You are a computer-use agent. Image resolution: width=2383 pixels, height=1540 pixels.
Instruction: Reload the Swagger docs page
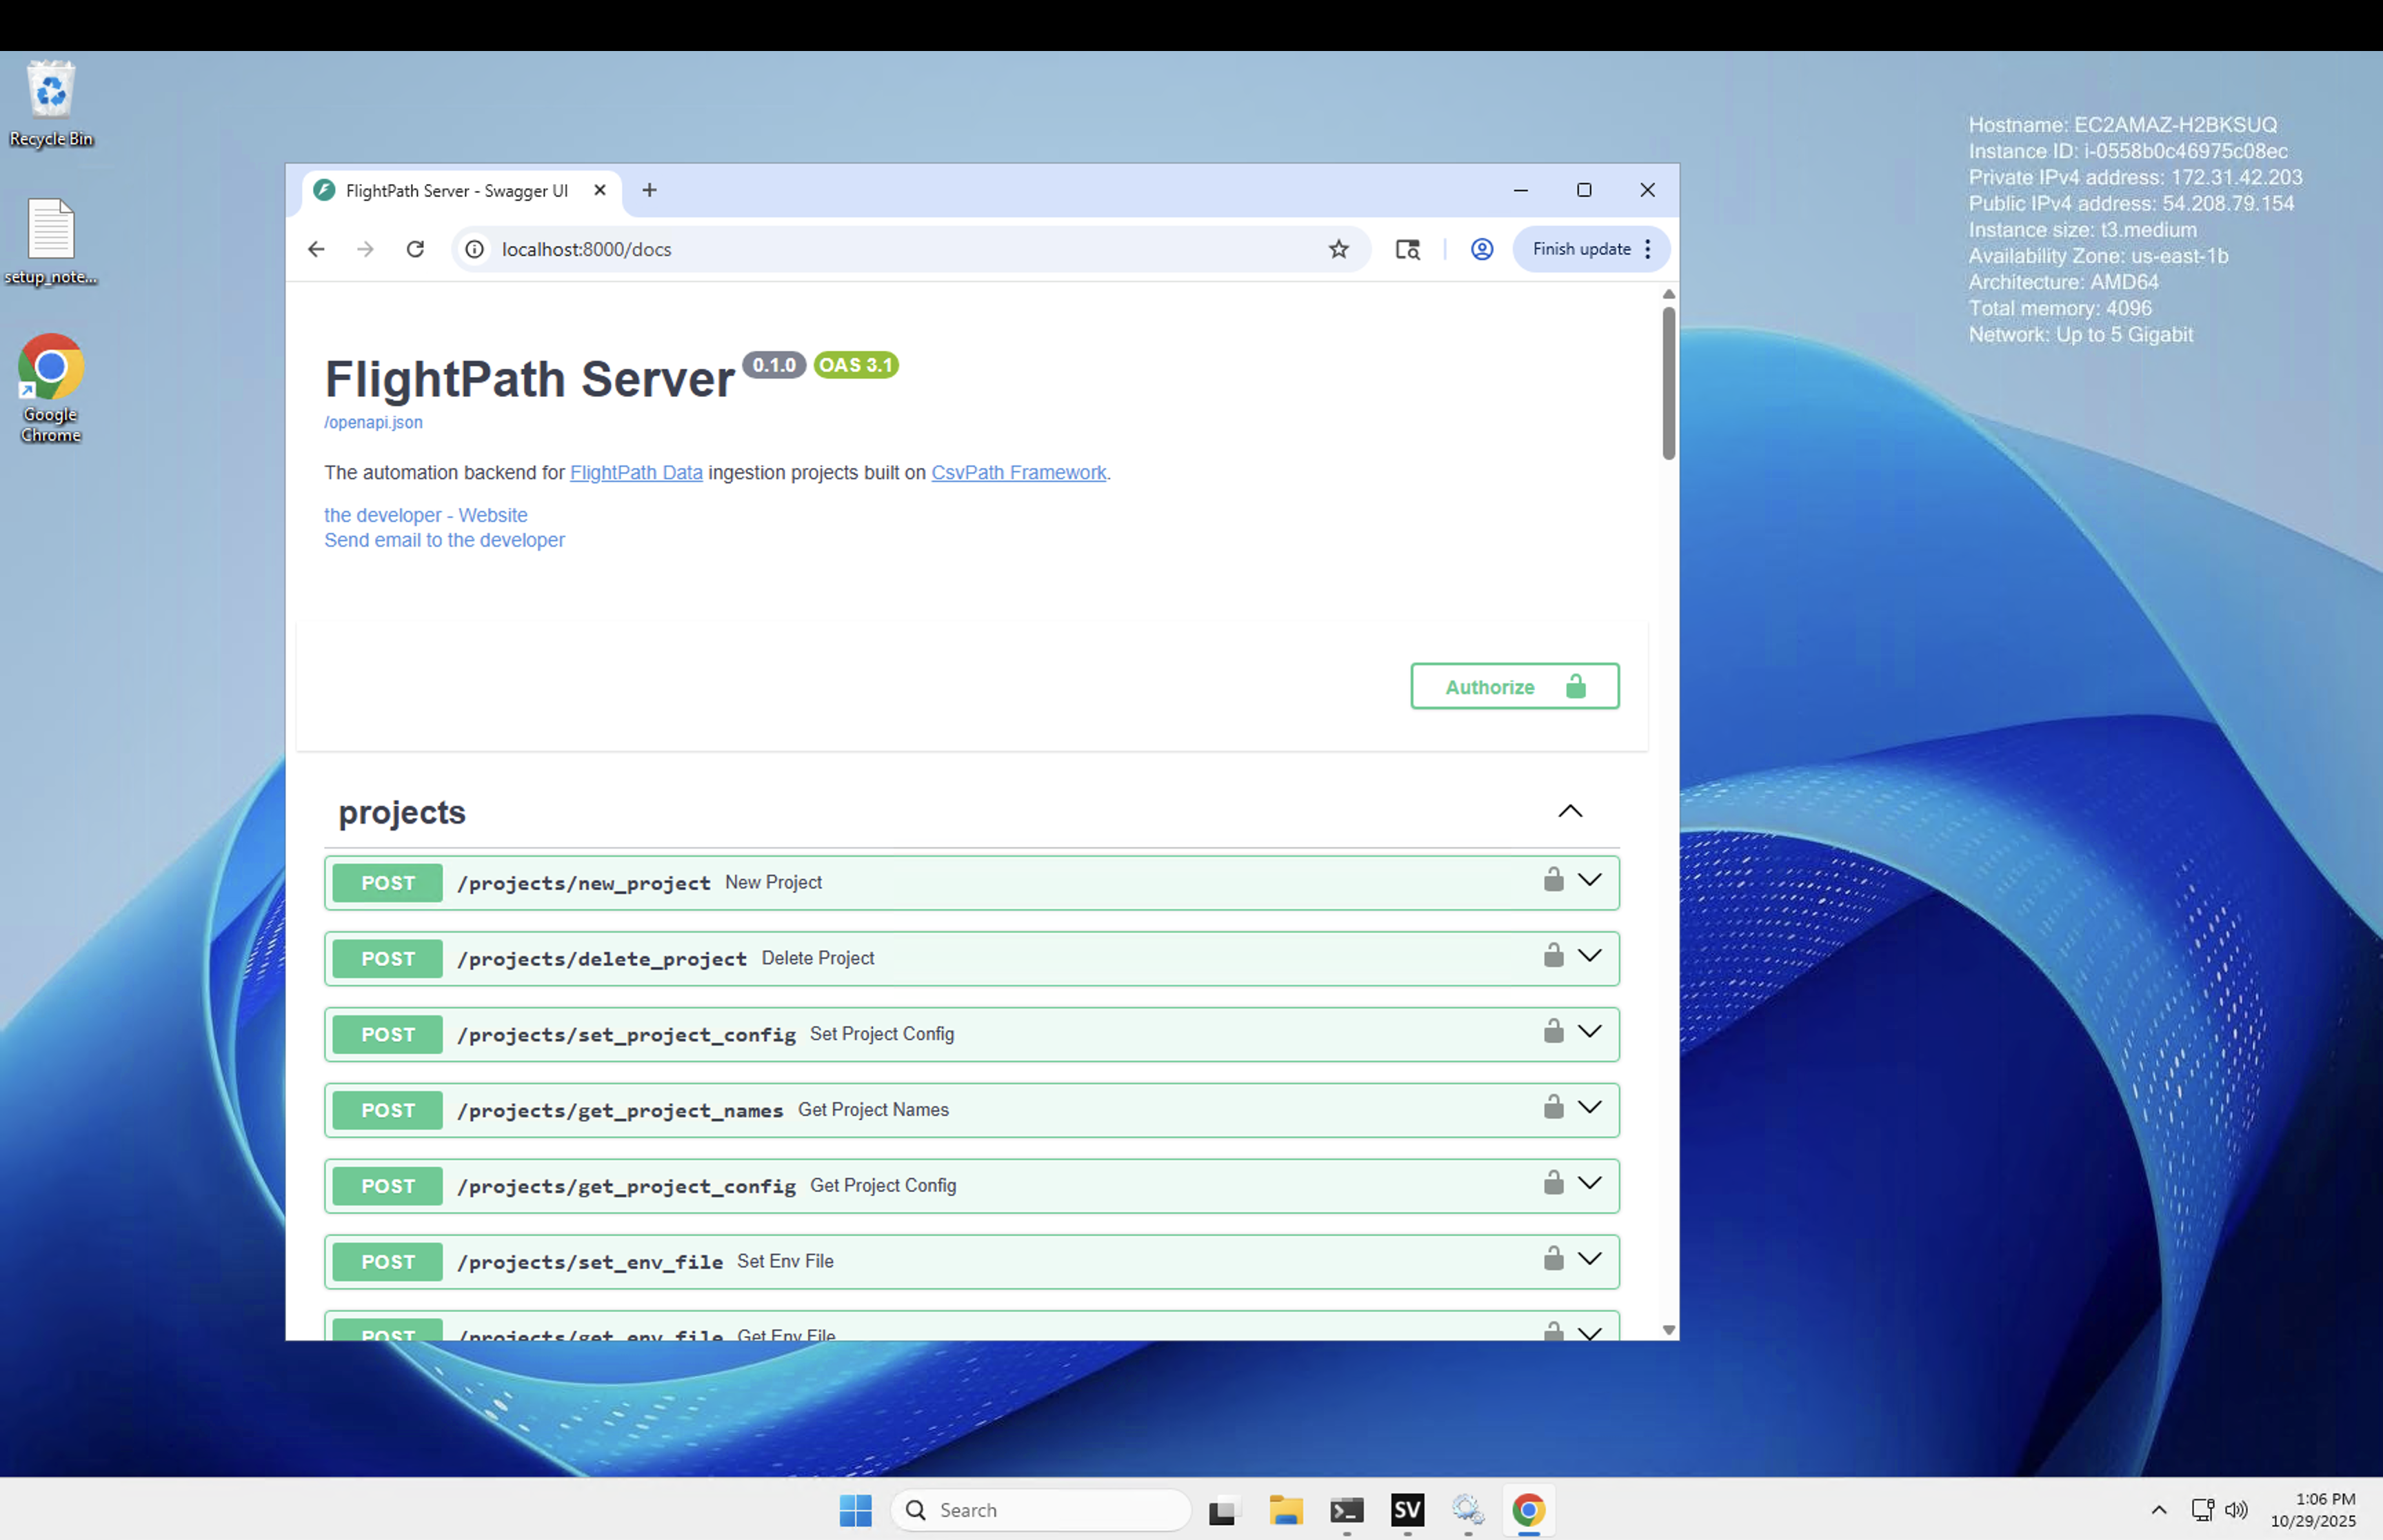coord(415,249)
